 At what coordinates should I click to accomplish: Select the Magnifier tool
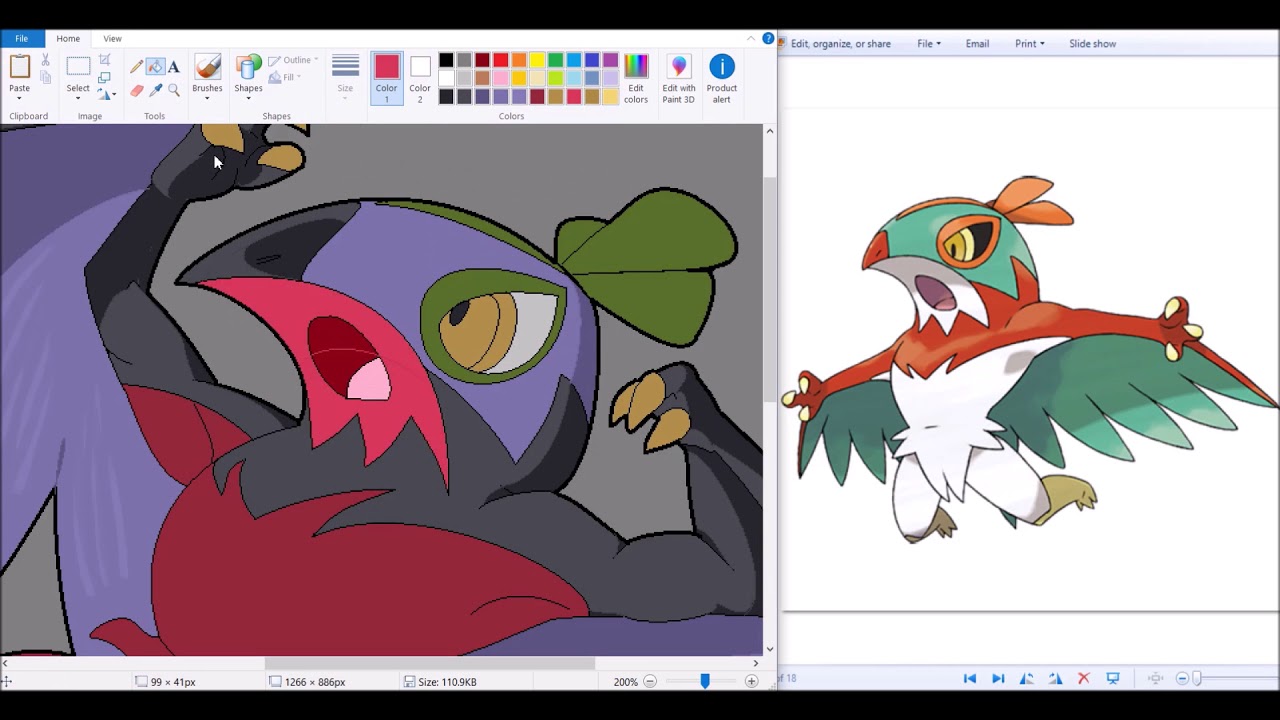coord(174,90)
